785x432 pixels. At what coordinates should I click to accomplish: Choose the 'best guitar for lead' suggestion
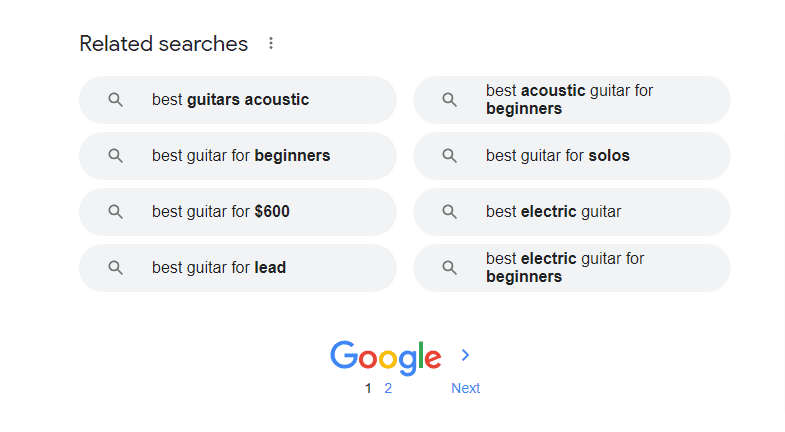click(x=218, y=268)
